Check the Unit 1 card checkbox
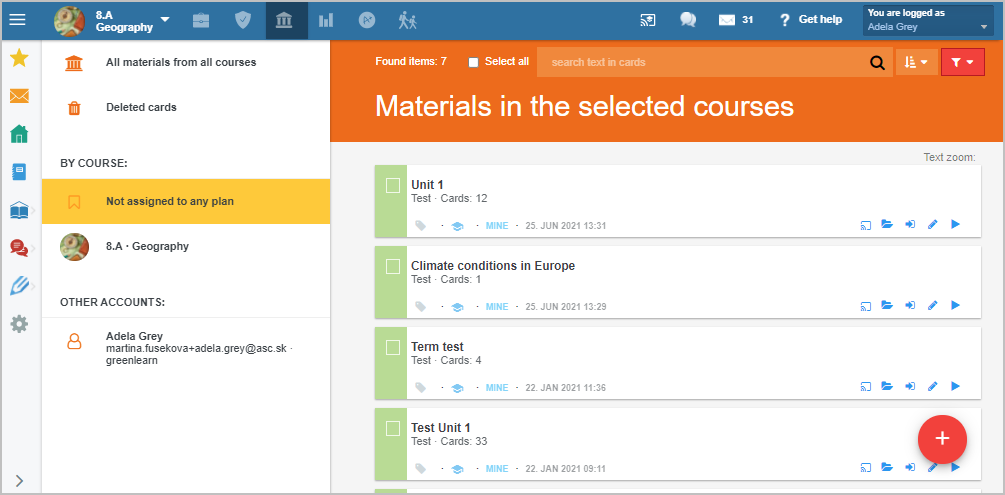 pyautogui.click(x=393, y=186)
